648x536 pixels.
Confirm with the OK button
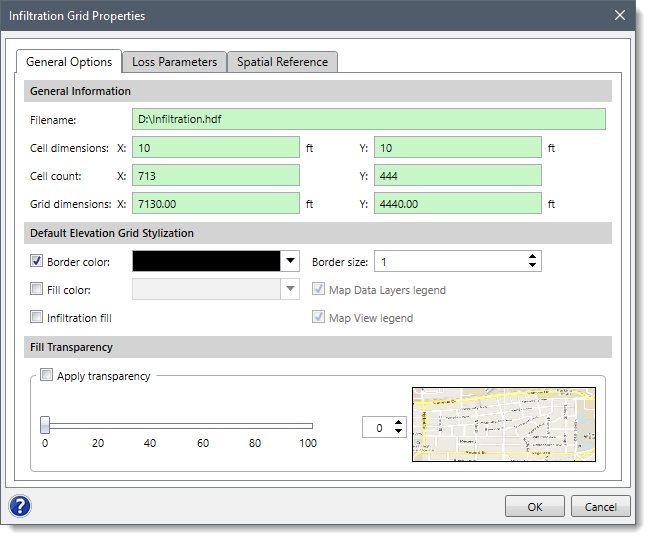point(534,506)
